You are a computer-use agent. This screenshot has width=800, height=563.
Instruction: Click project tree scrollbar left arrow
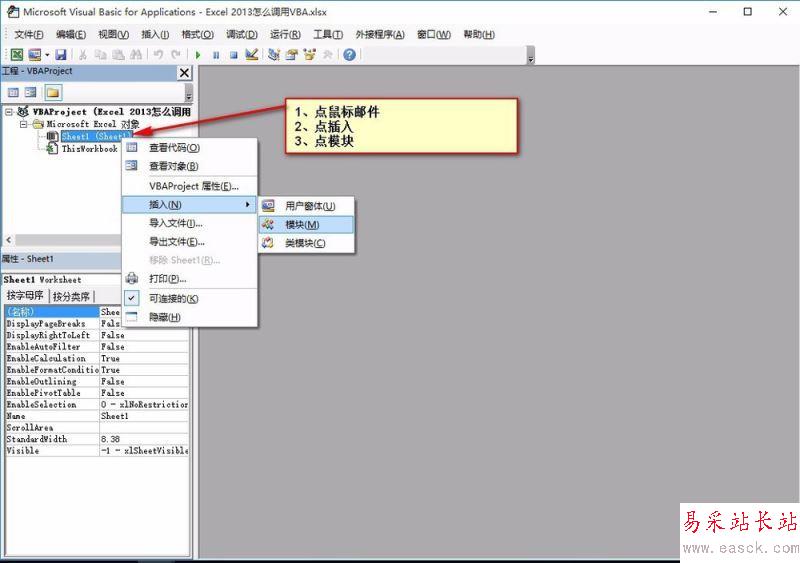[9, 239]
